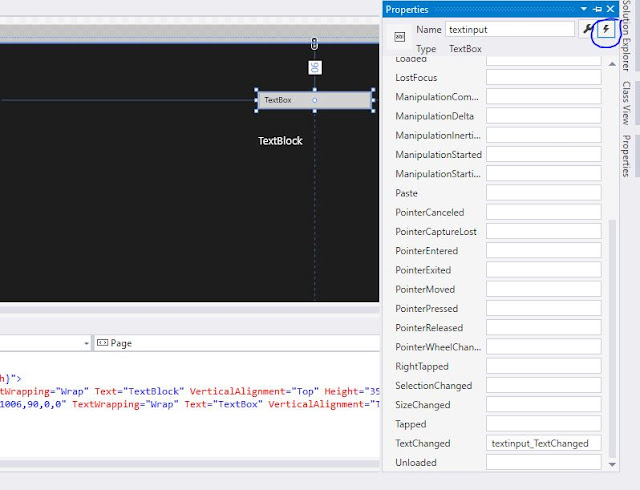This screenshot has width=640, height=490.
Task: Open the Properties panel window options arrow
Action: (584, 9)
